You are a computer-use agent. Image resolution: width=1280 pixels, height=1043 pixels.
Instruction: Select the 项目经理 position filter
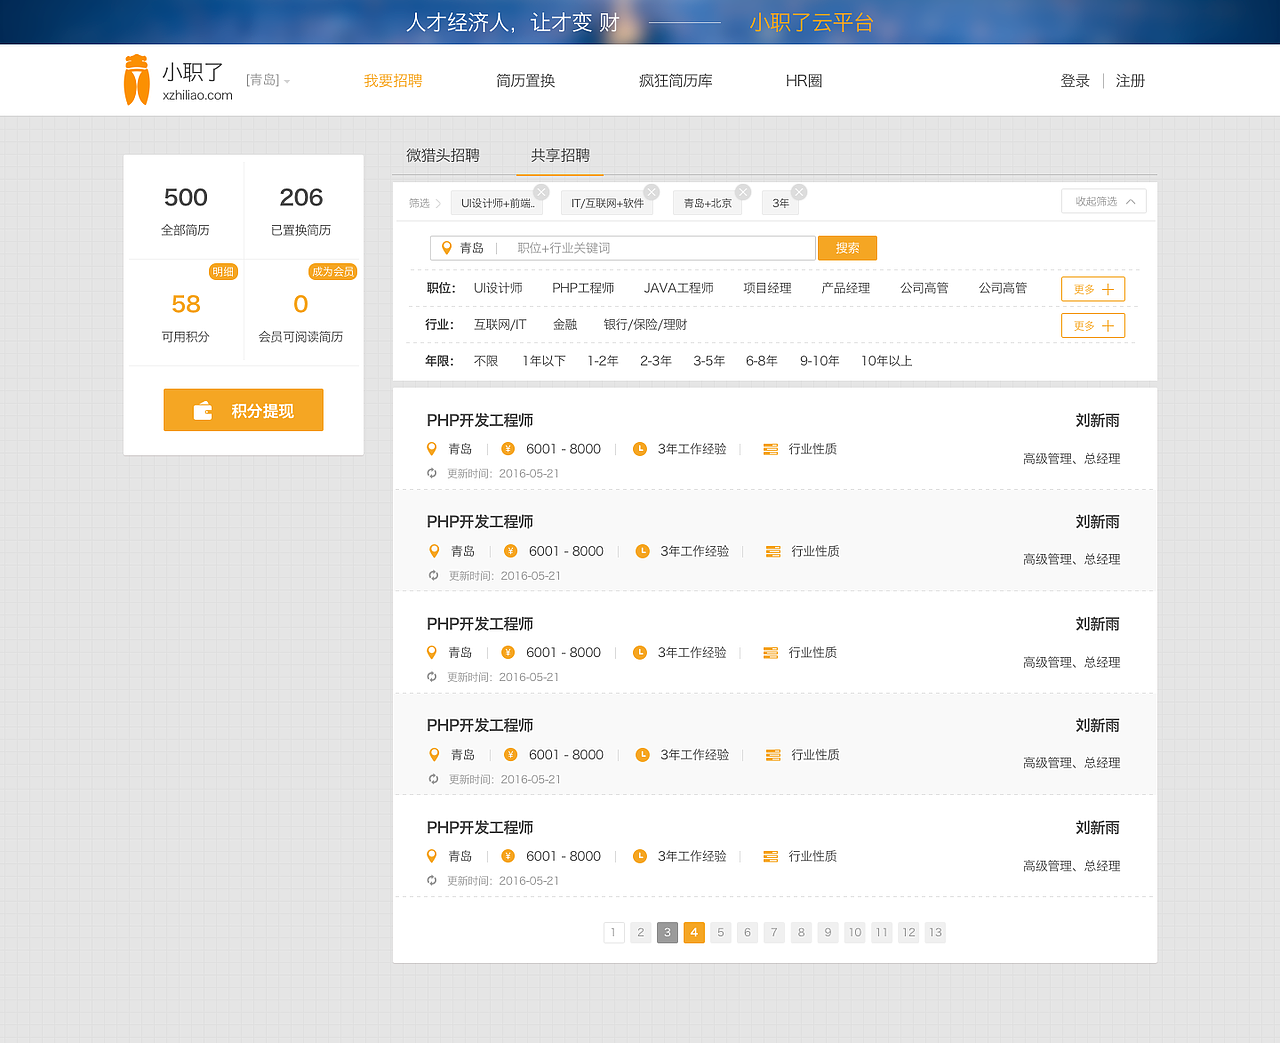tap(767, 288)
